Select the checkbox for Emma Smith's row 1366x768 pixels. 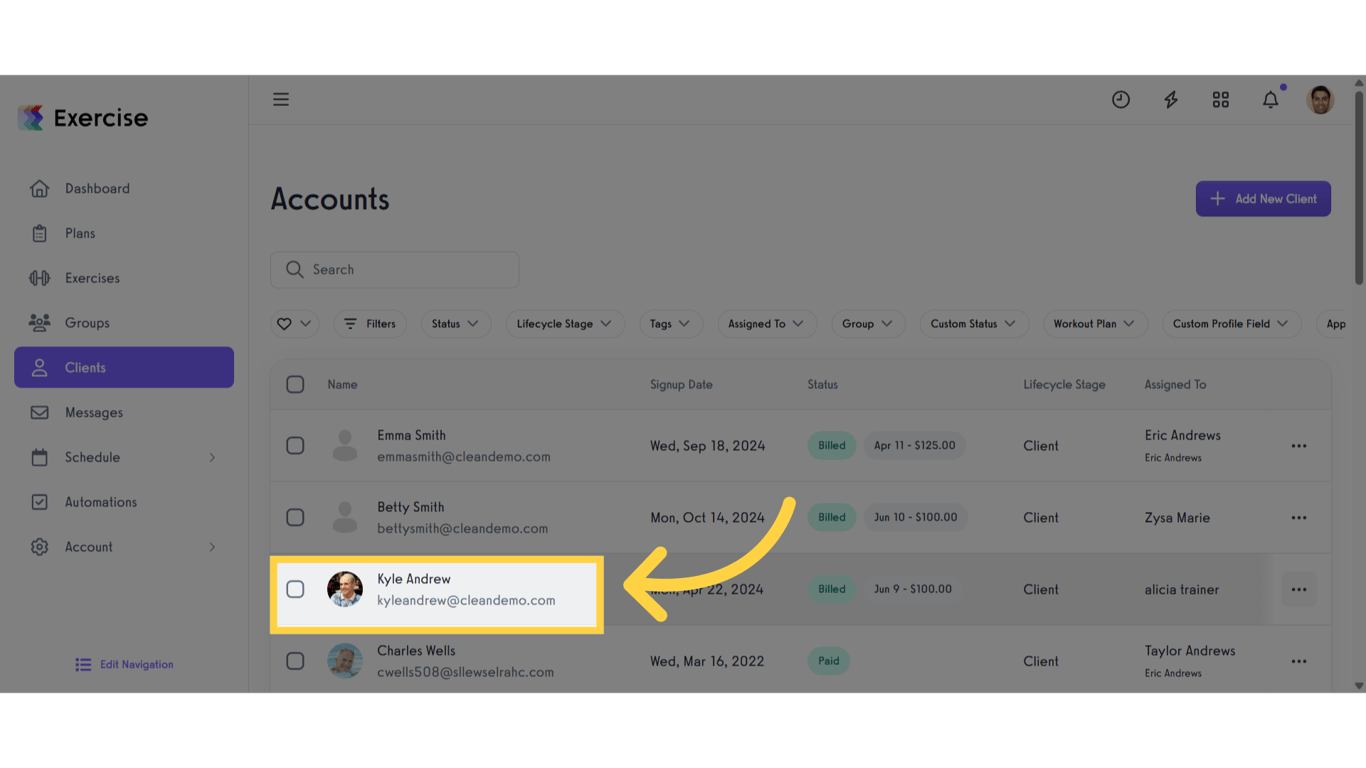(x=295, y=445)
